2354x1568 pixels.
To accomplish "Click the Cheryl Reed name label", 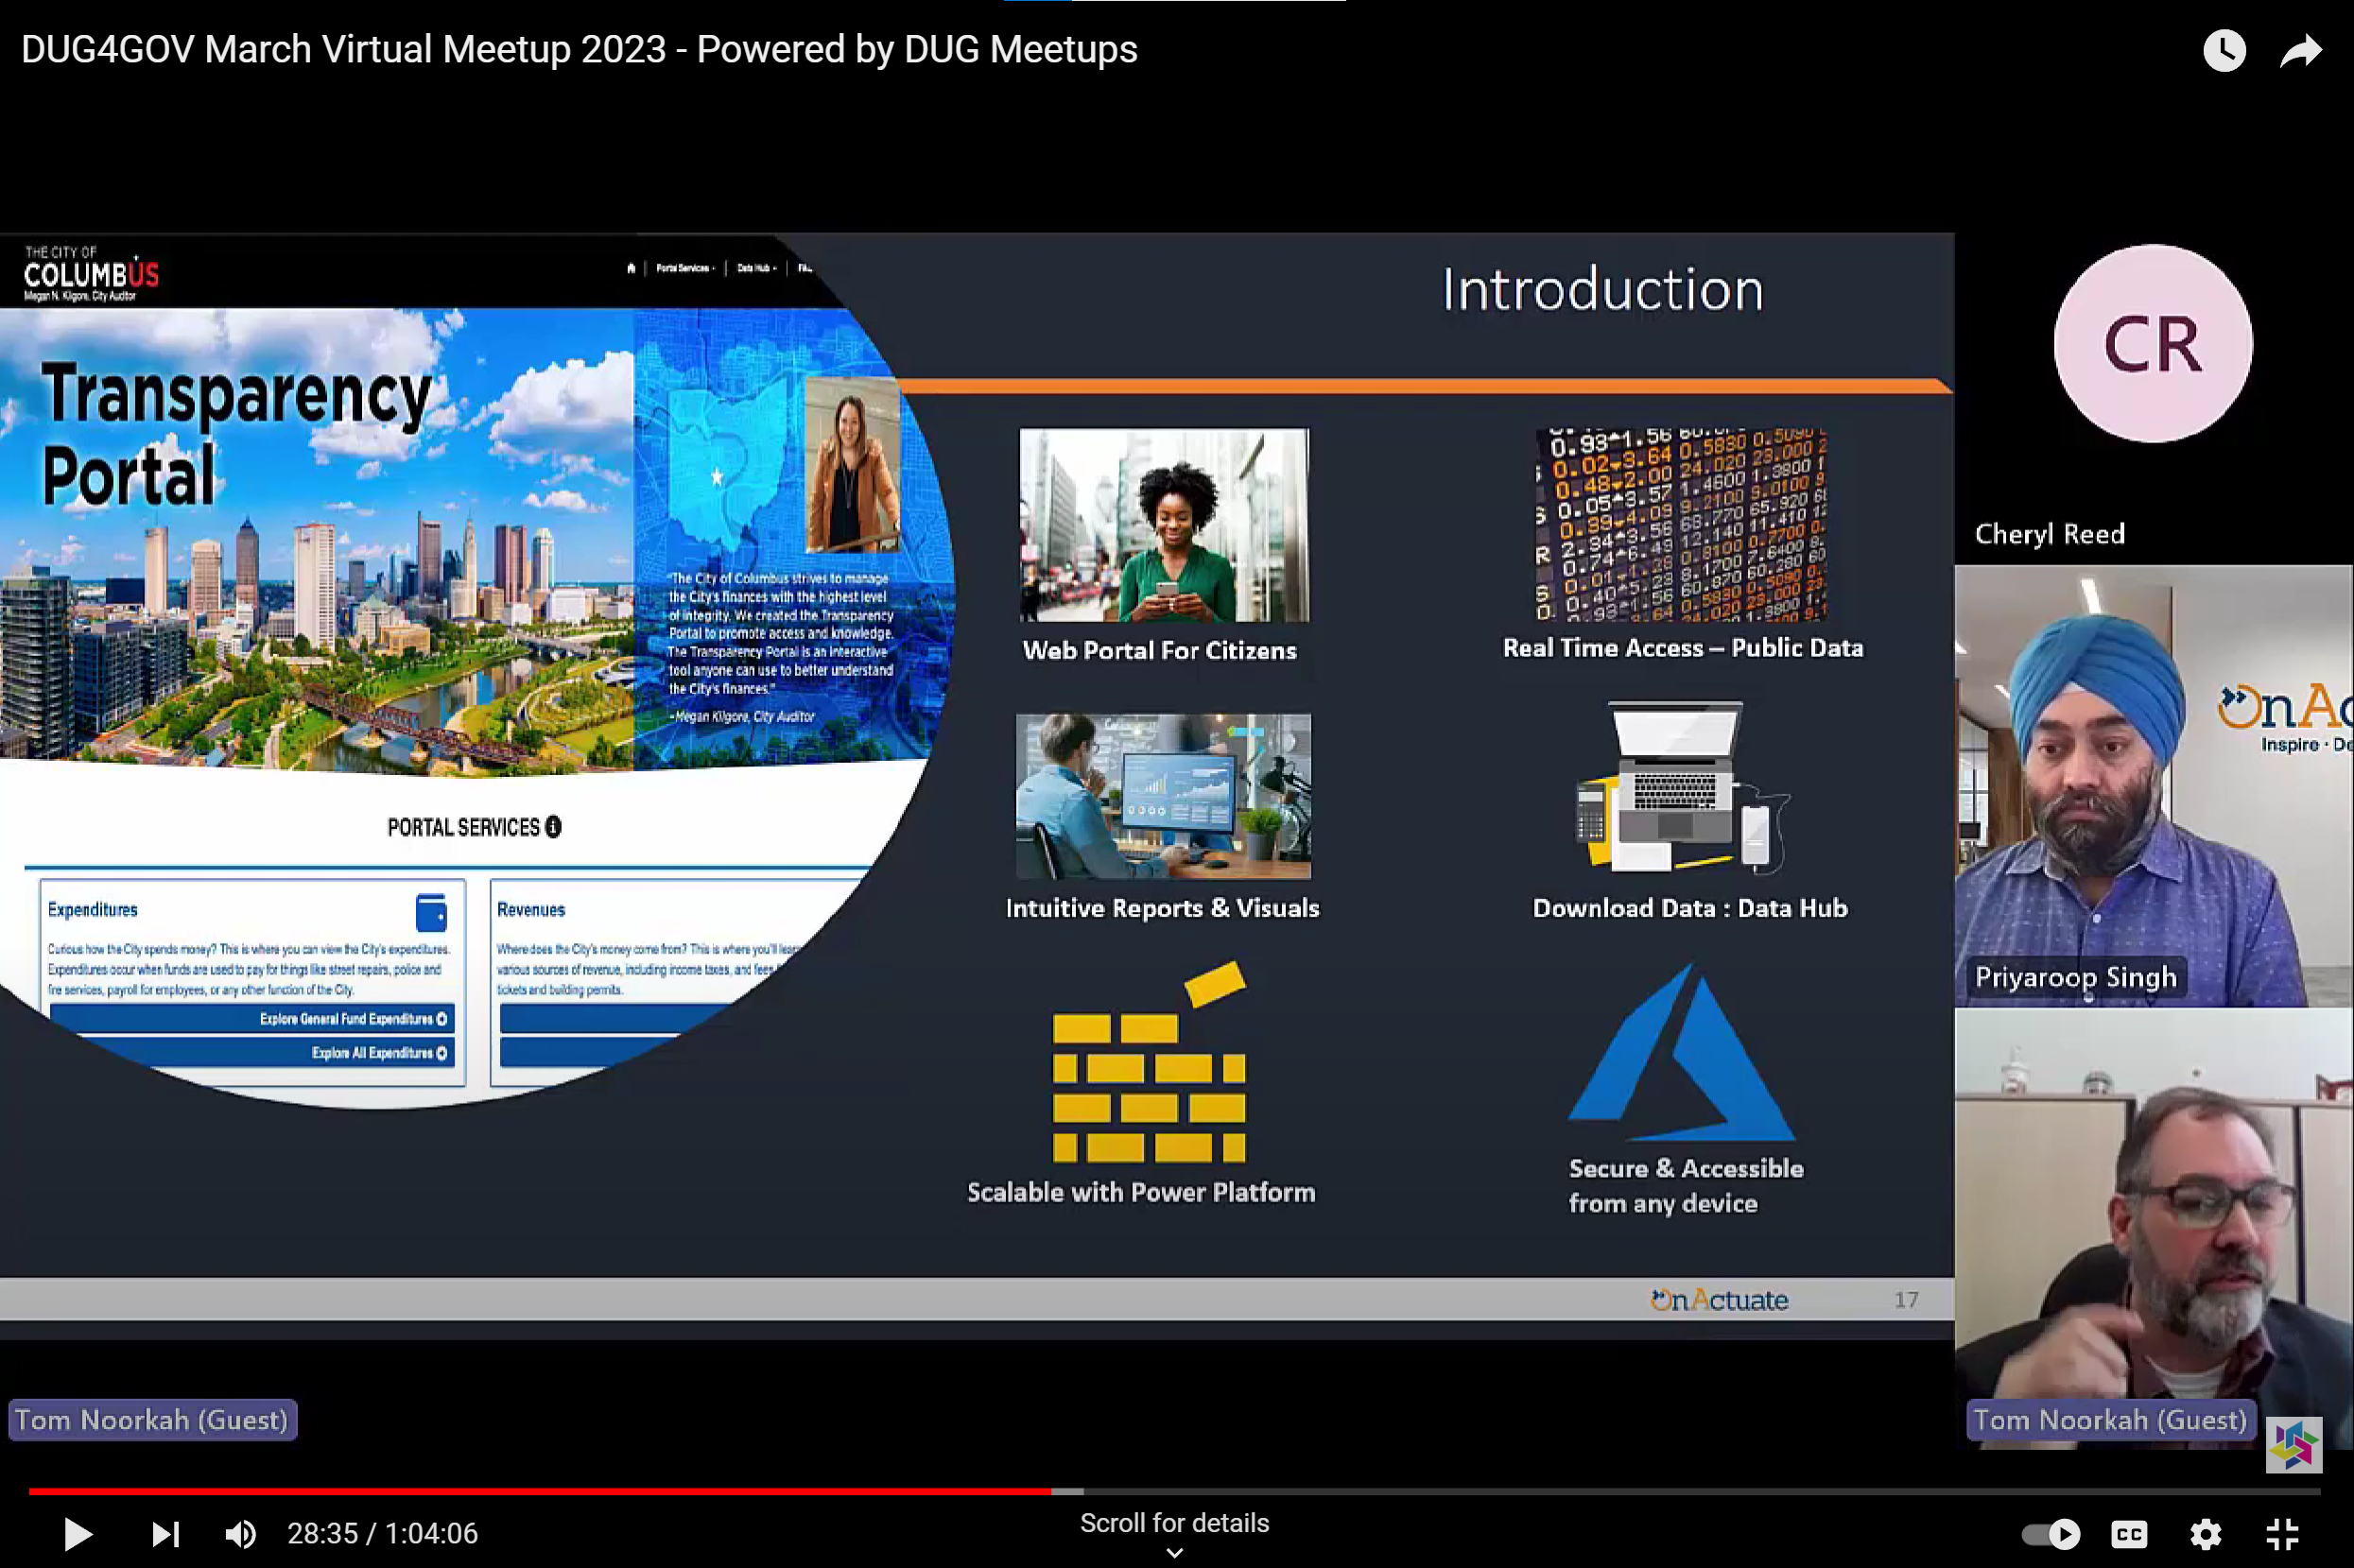I will (2049, 534).
